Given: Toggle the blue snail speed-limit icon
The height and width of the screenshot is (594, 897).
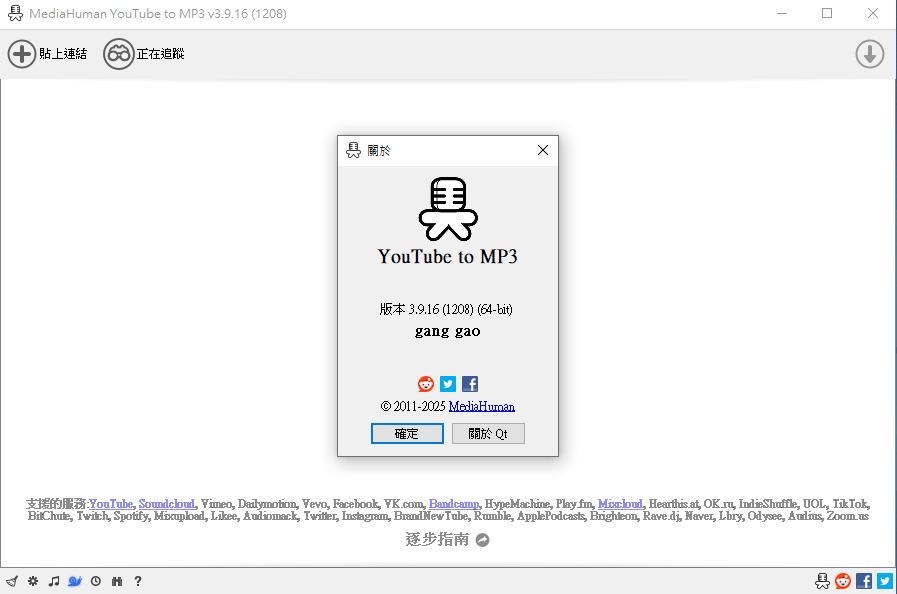Looking at the screenshot, I should [x=75, y=581].
